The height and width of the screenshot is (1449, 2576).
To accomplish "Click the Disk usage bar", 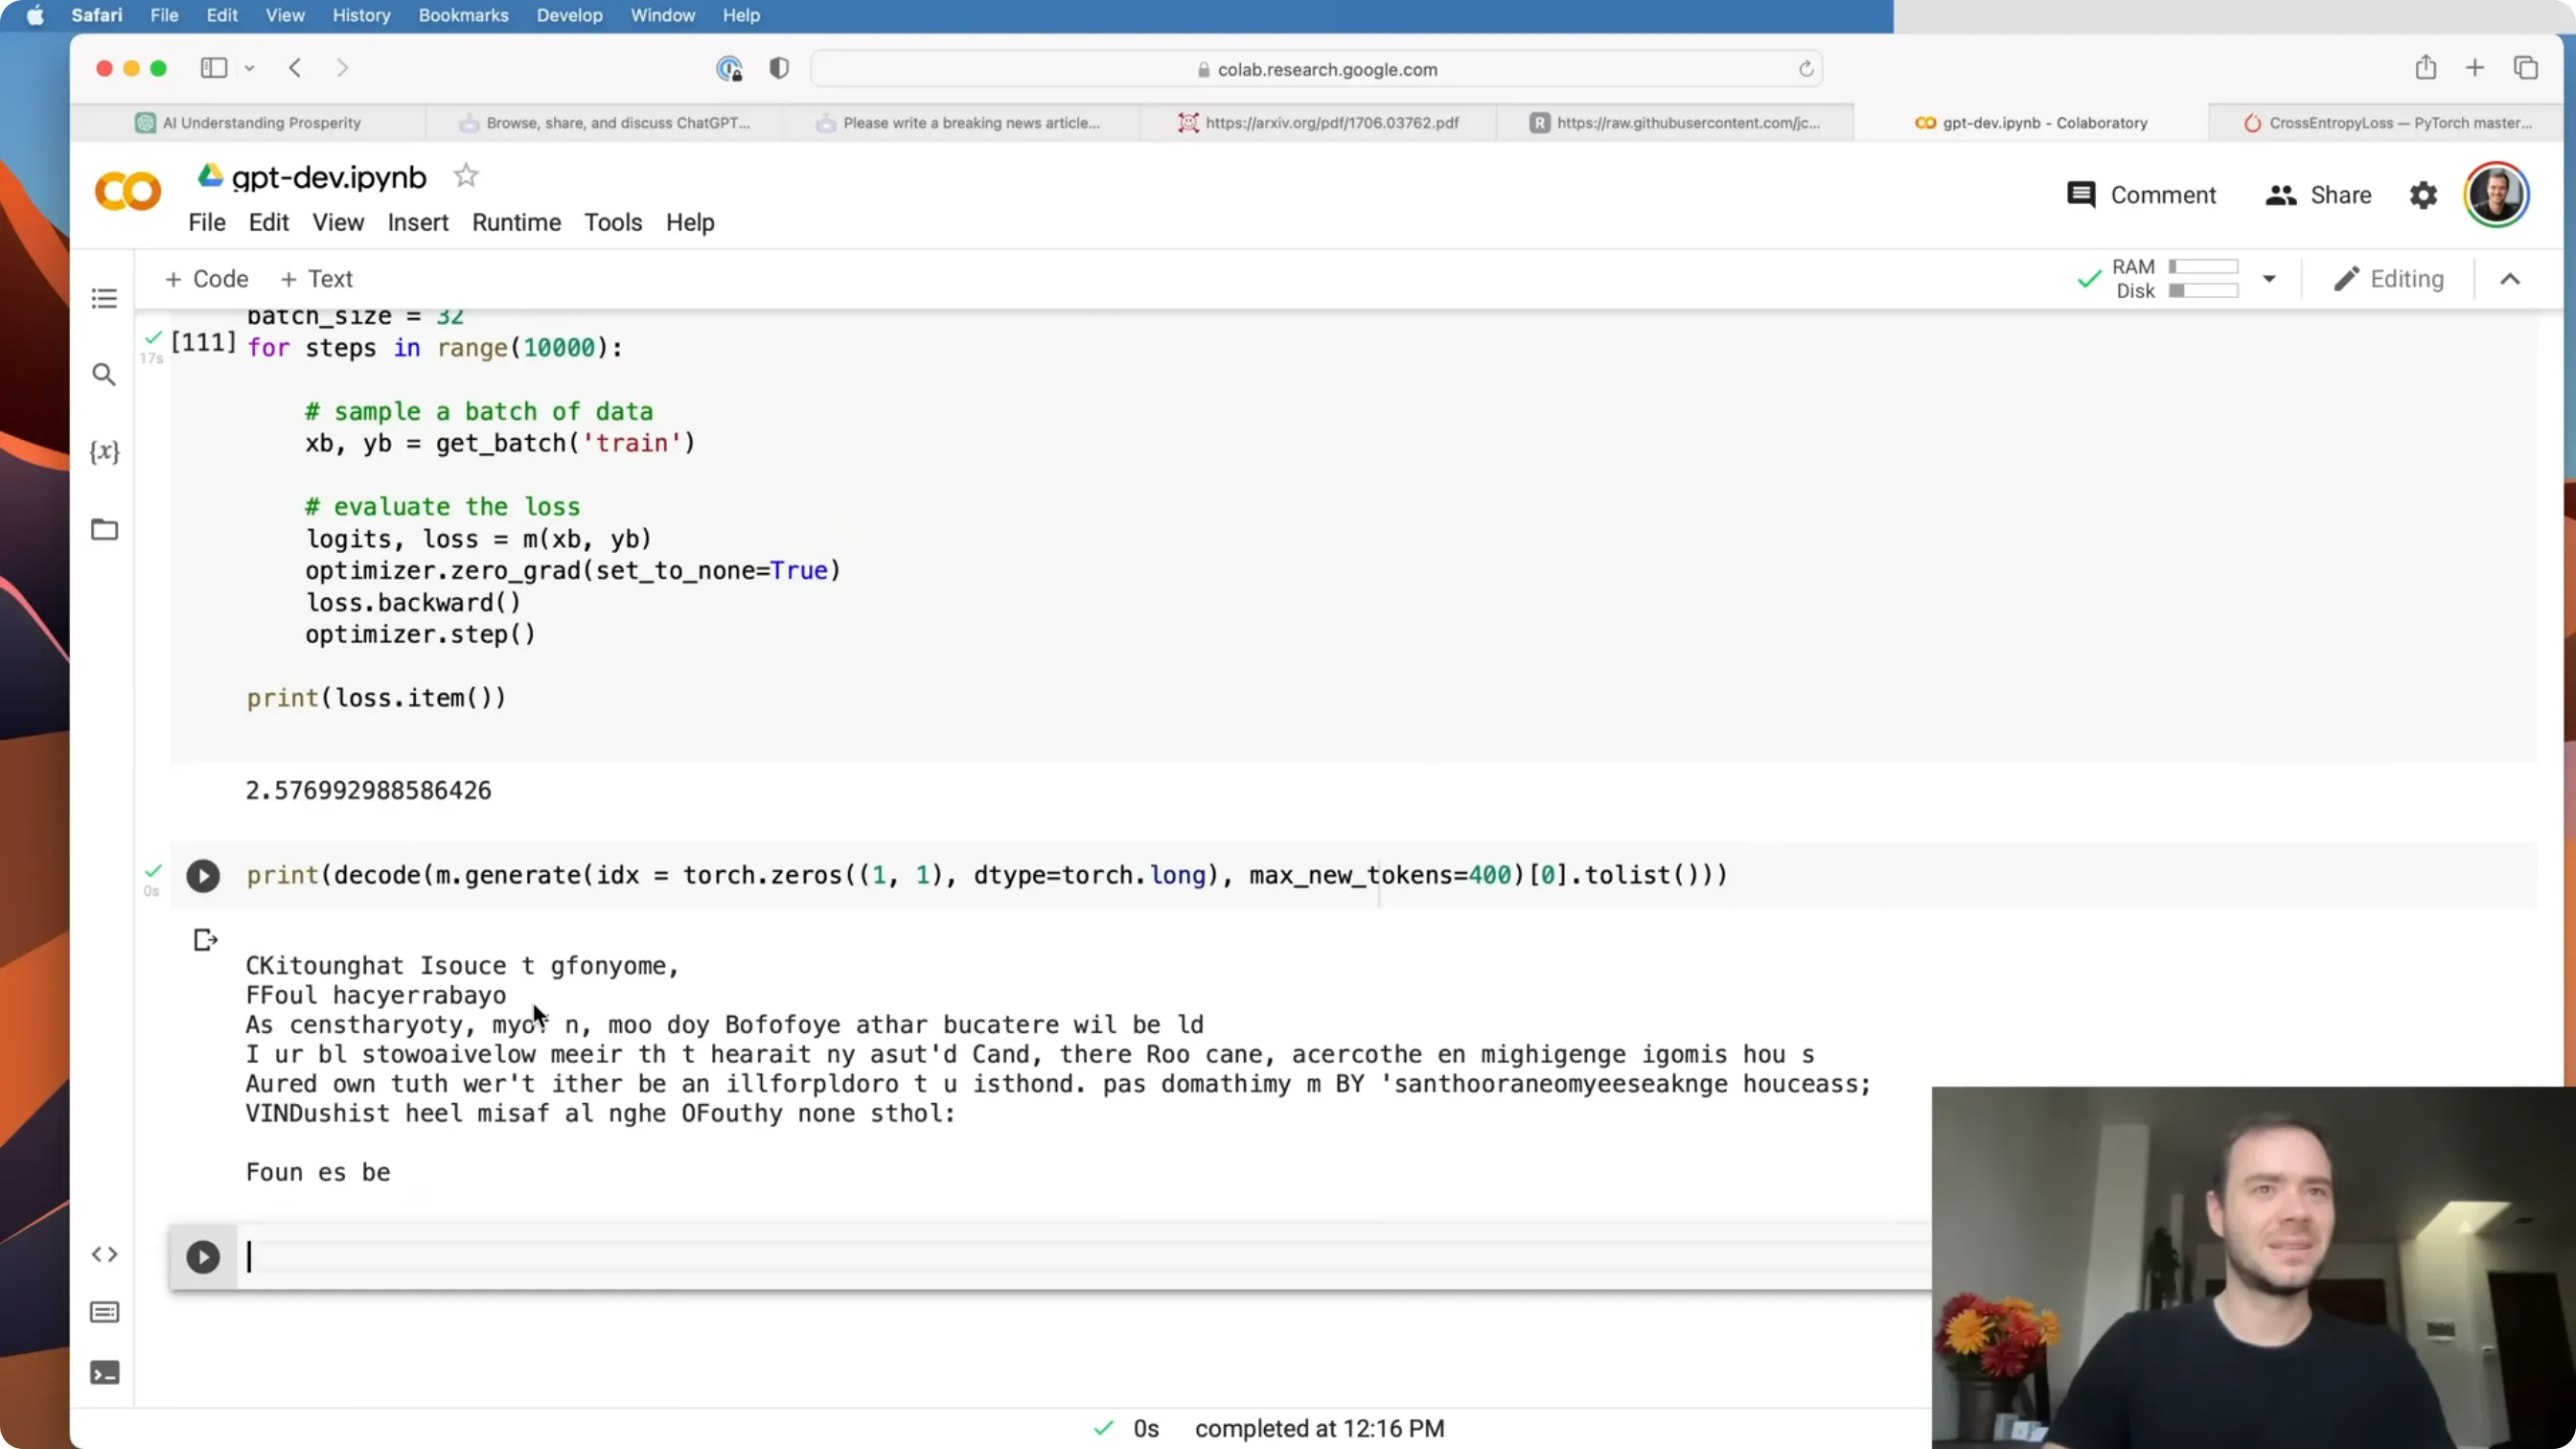I will 2203,291.
